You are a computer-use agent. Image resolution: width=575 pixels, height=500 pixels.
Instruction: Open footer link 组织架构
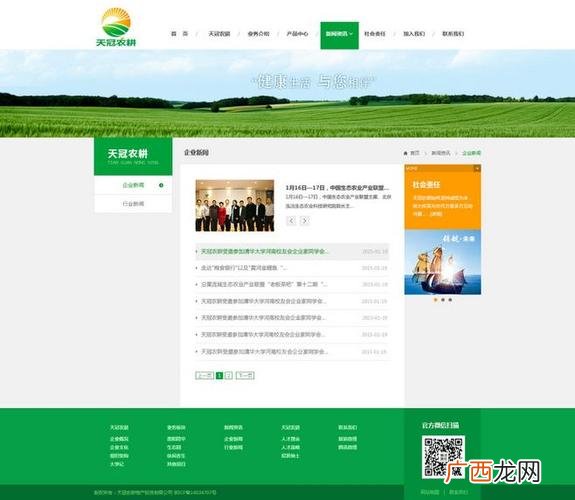click(x=119, y=456)
